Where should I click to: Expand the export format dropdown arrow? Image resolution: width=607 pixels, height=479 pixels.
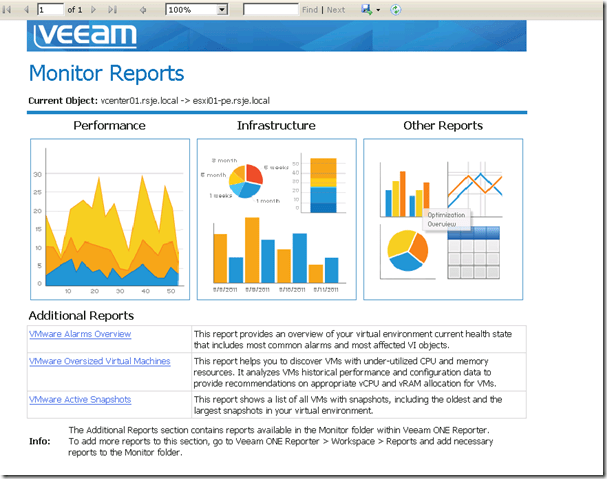[378, 9]
